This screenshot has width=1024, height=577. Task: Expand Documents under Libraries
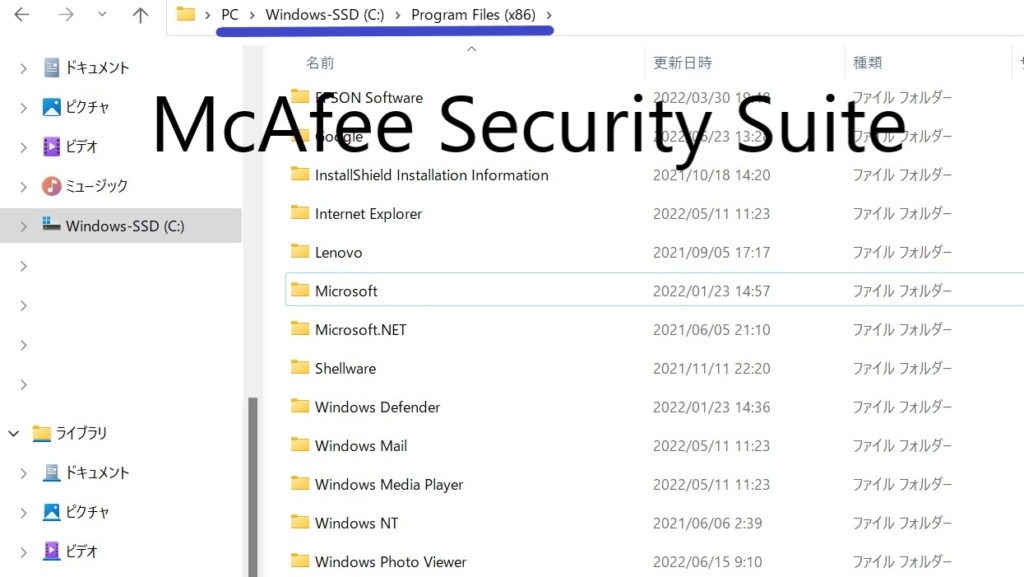click(x=24, y=473)
